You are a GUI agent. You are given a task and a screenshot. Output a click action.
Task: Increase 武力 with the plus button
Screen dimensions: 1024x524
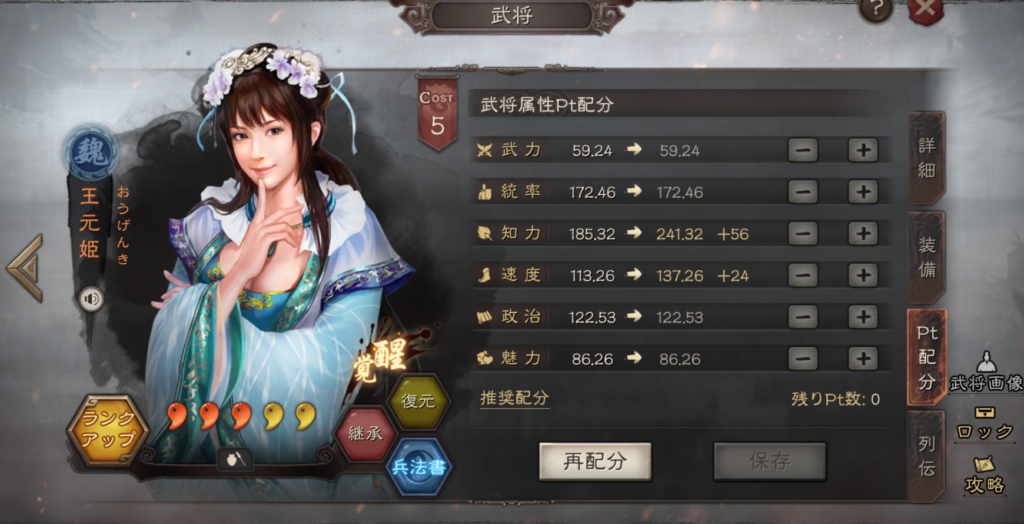pos(863,150)
